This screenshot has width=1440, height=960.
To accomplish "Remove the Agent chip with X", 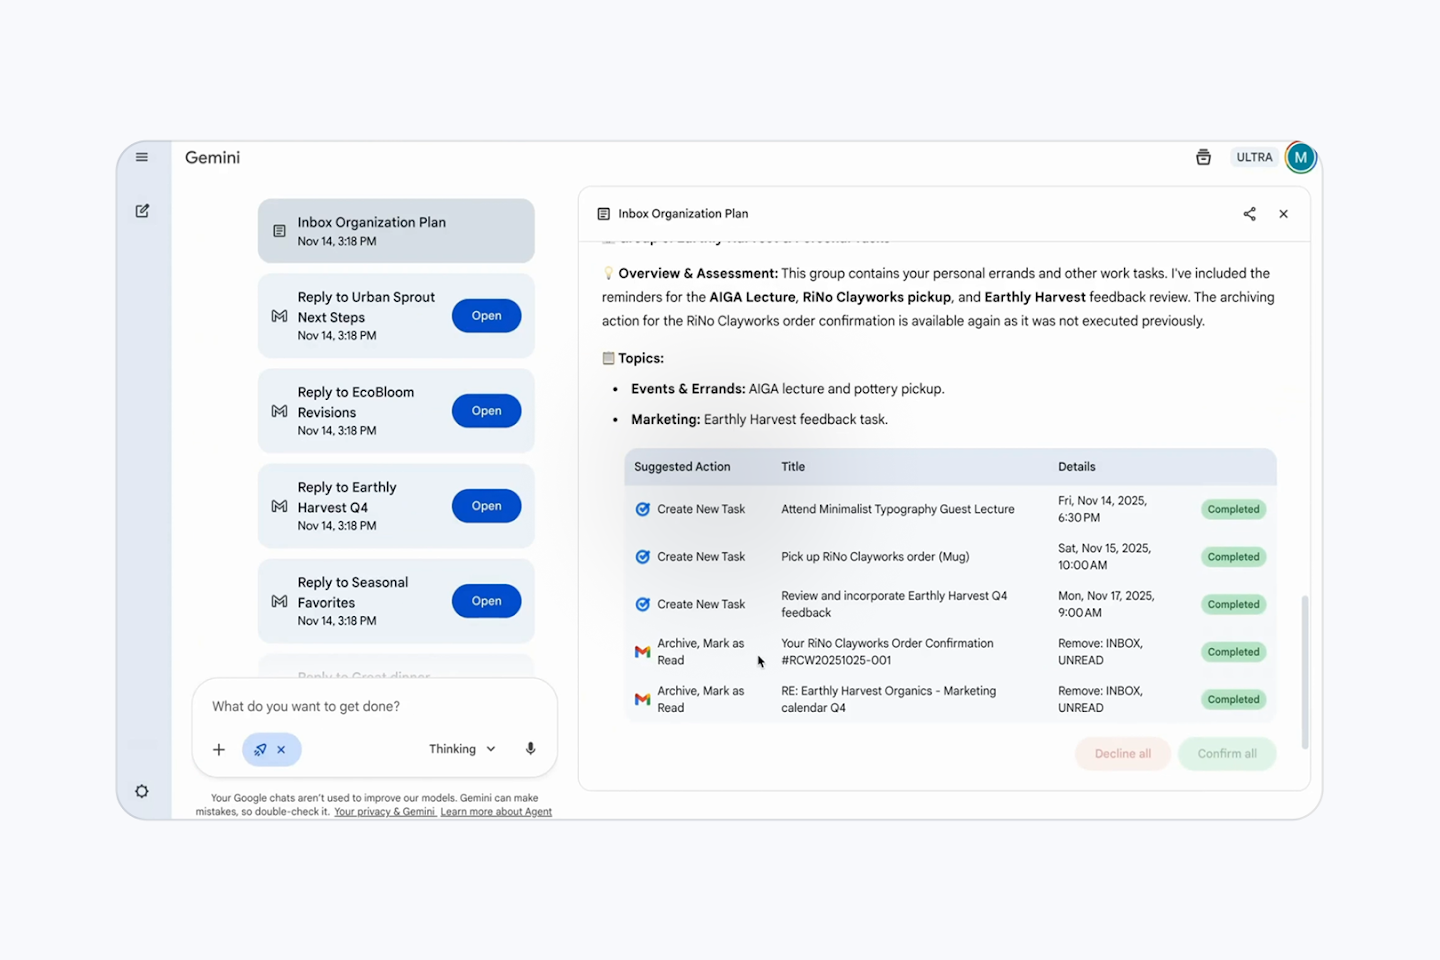I will point(282,749).
